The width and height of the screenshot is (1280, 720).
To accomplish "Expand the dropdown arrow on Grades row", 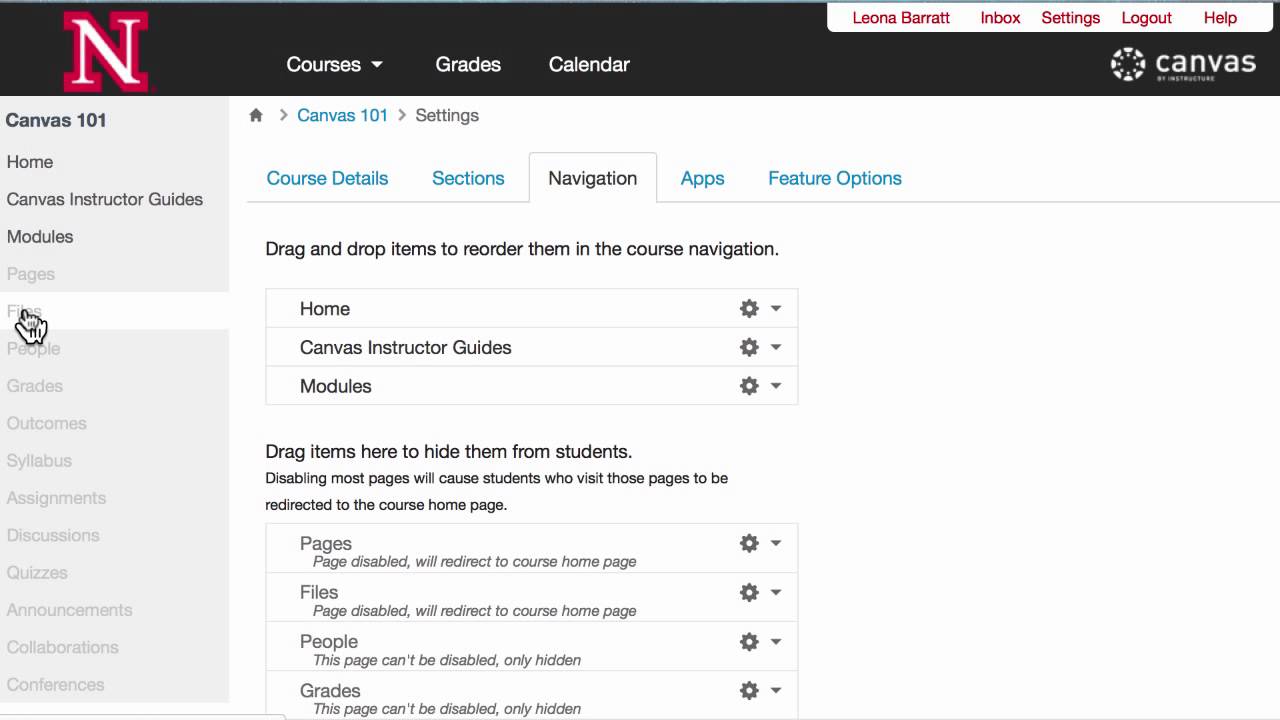I will (776, 690).
